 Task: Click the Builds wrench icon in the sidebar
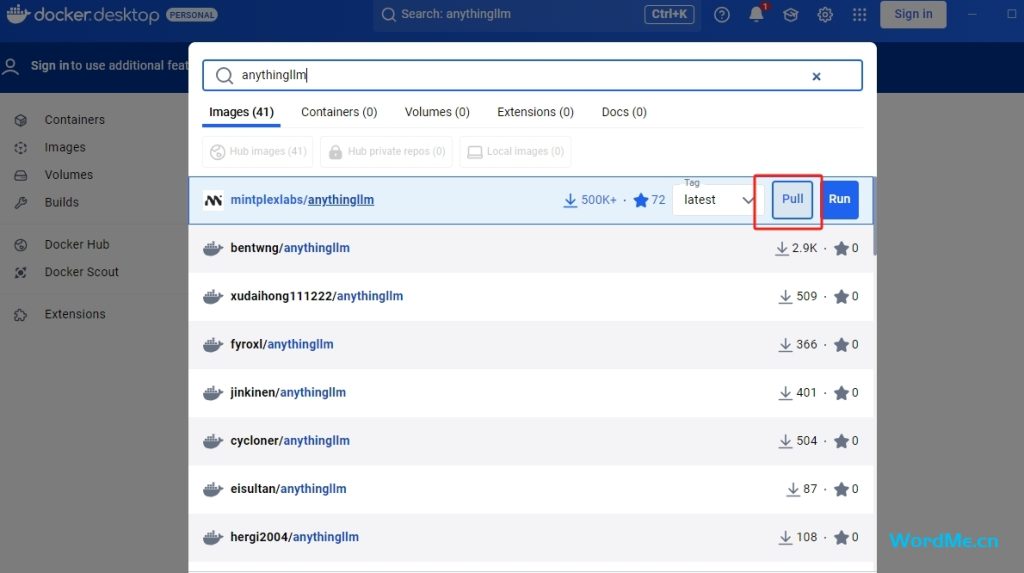pyautogui.click(x=21, y=203)
